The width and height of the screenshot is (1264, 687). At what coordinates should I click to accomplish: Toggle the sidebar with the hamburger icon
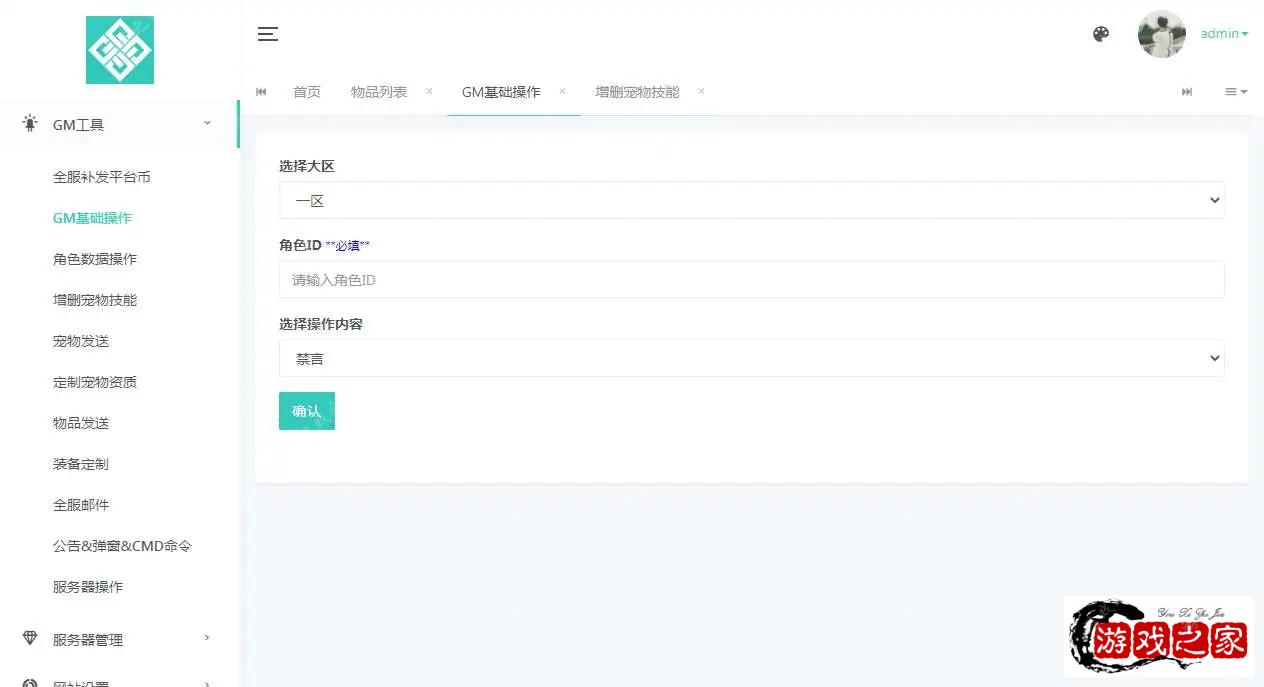tap(267, 33)
